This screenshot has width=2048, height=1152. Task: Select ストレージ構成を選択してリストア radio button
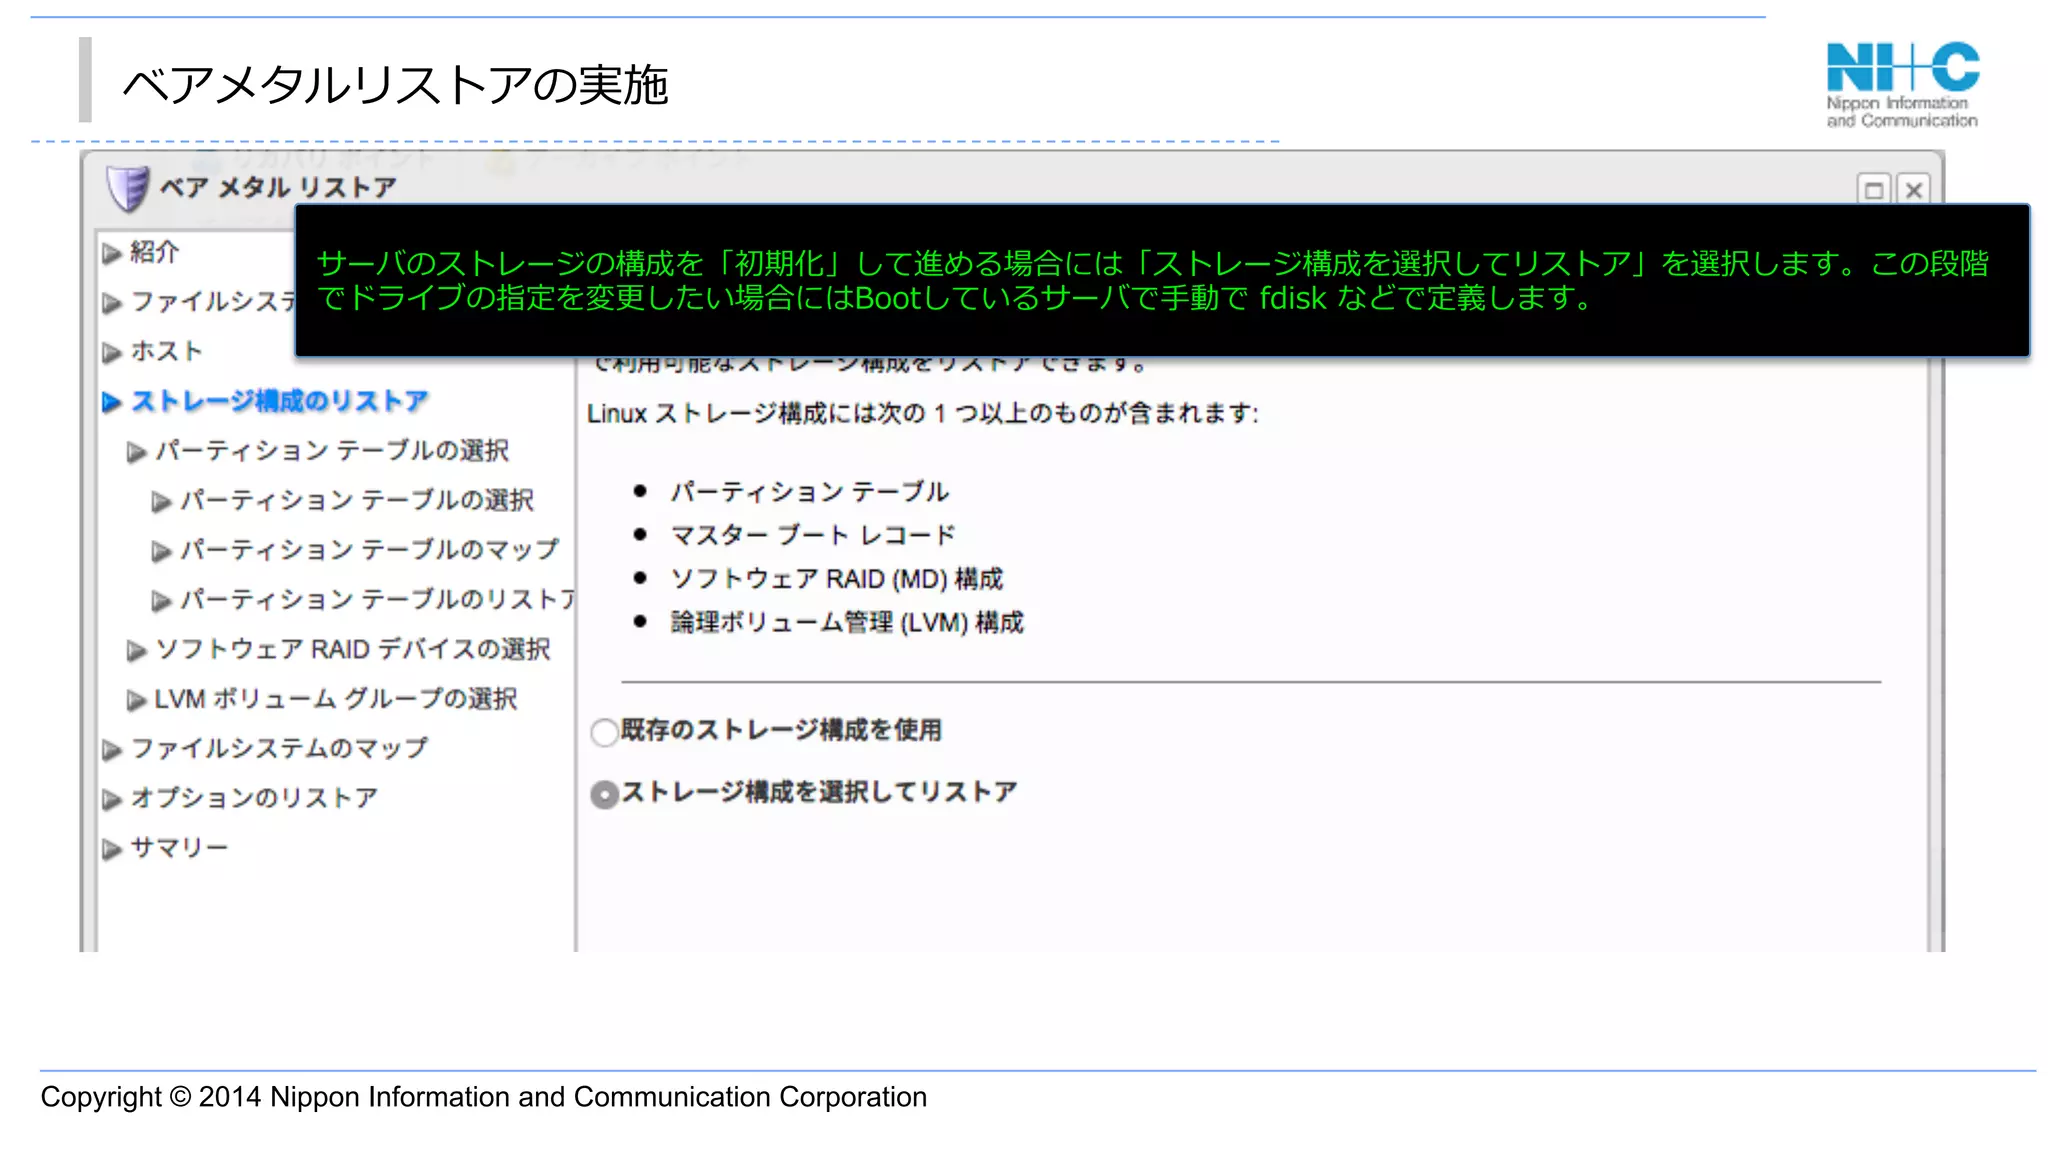[x=604, y=795]
